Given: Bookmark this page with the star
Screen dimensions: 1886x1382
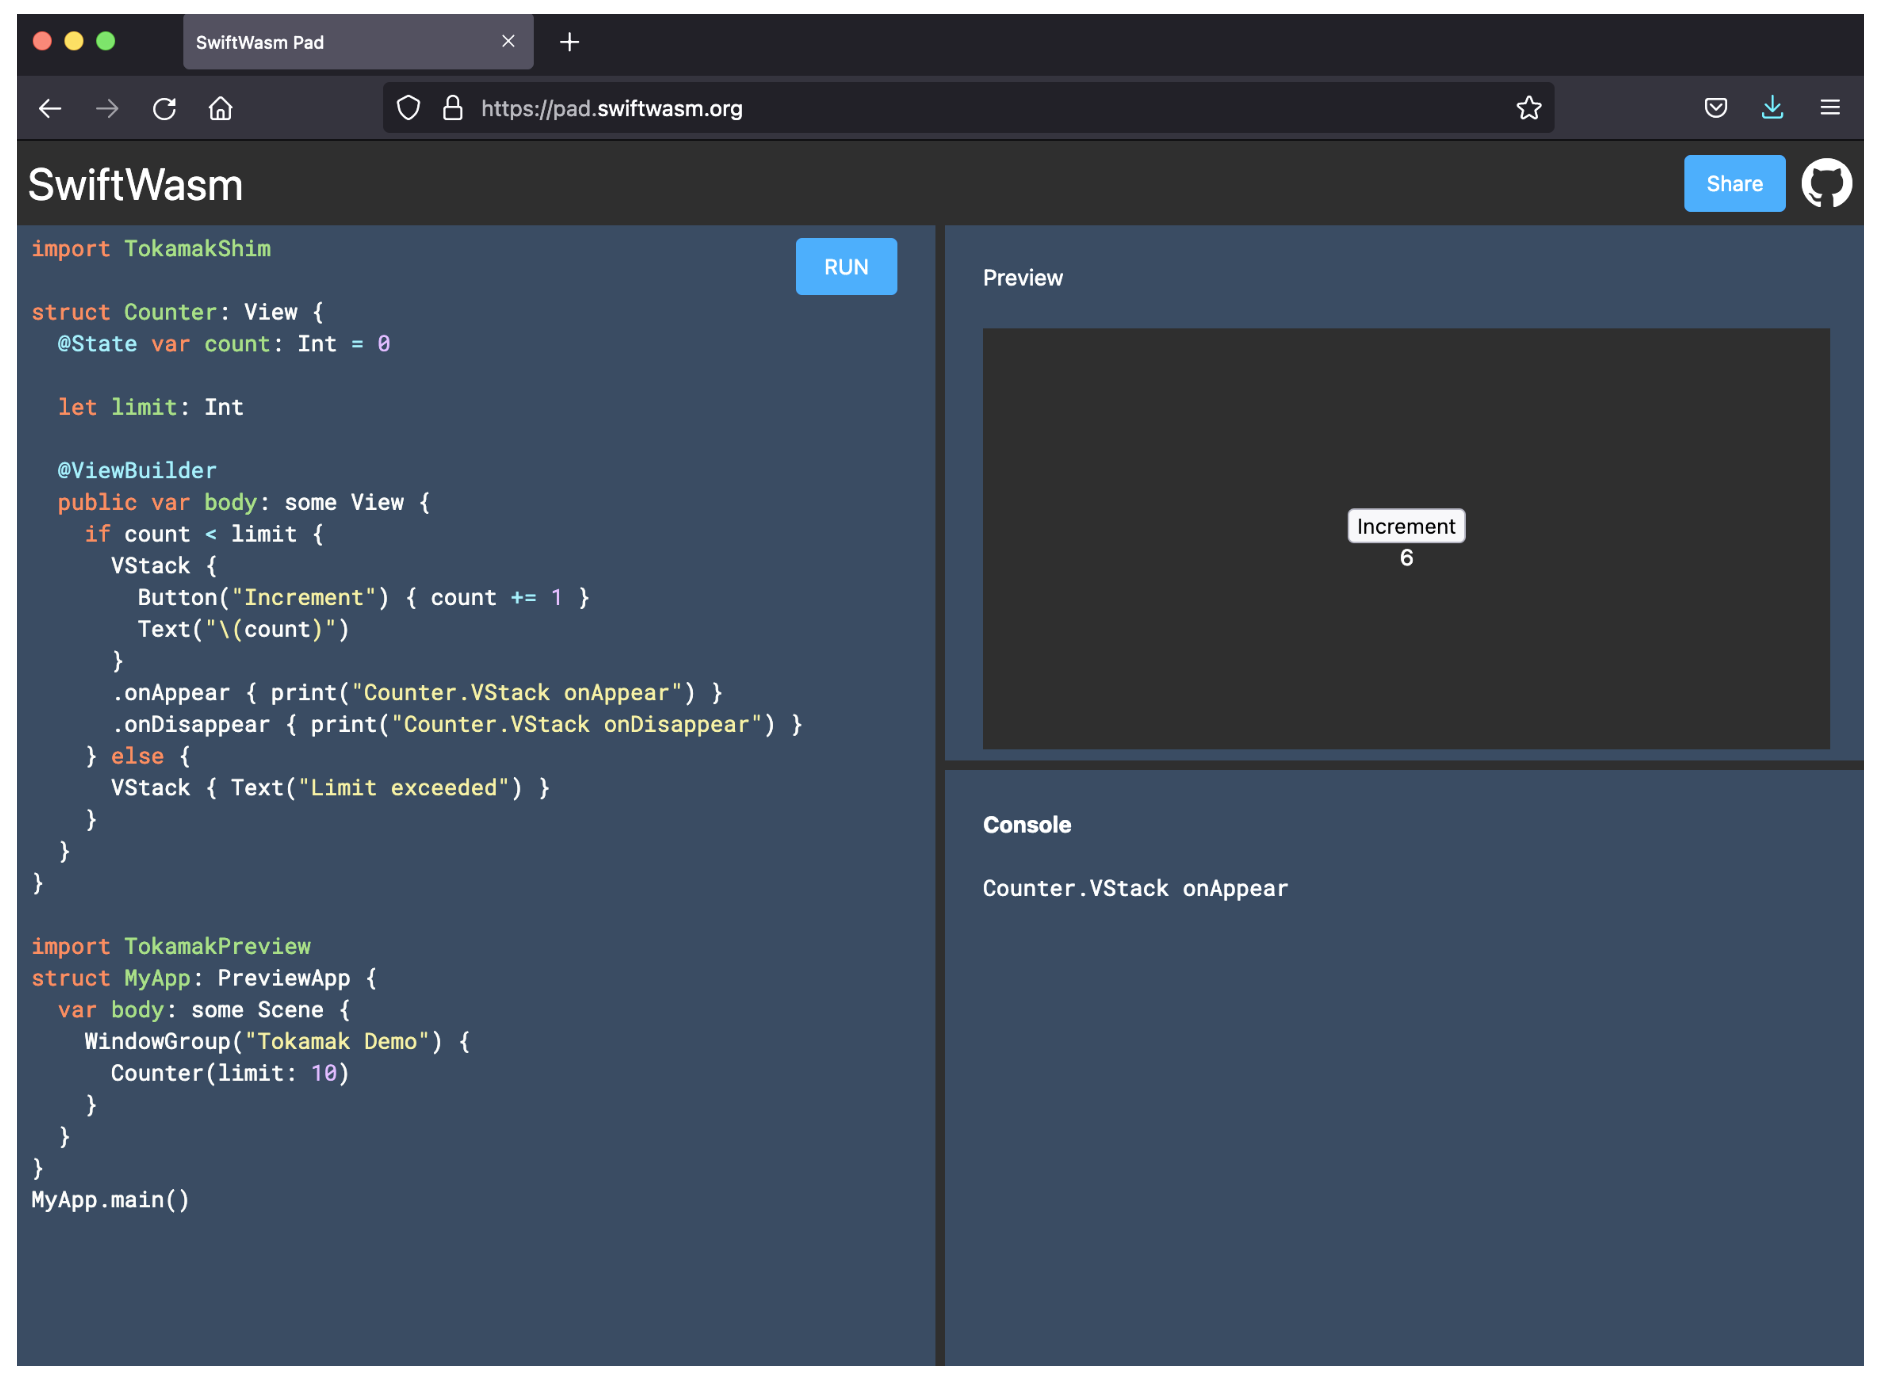Looking at the screenshot, I should point(1528,108).
